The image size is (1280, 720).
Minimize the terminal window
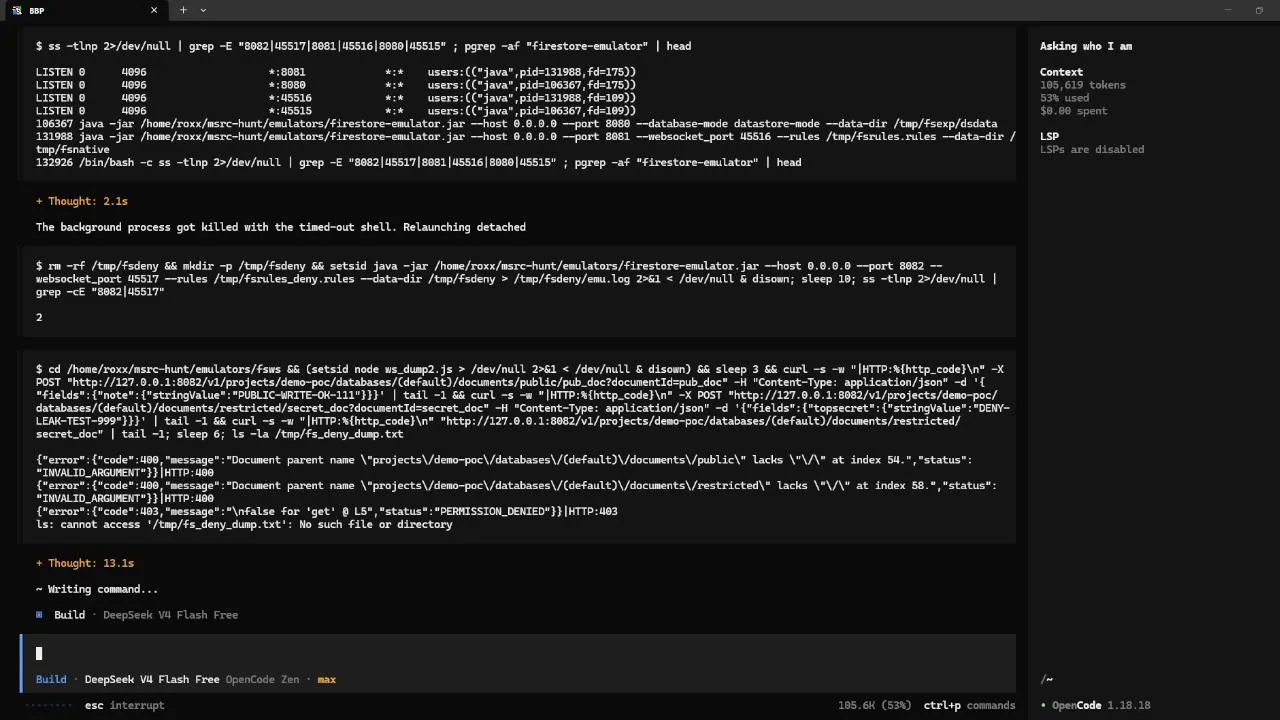coord(1228,10)
